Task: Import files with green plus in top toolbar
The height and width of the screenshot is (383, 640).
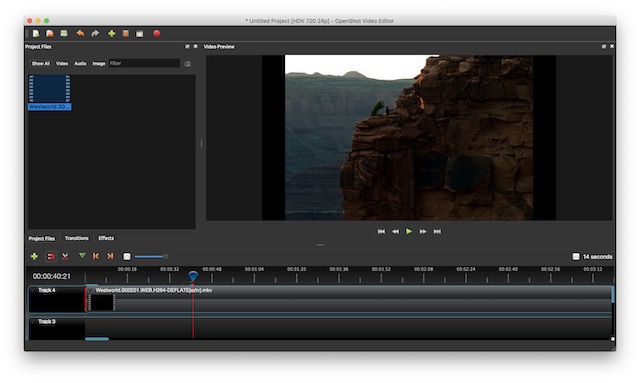Action: 111,33
